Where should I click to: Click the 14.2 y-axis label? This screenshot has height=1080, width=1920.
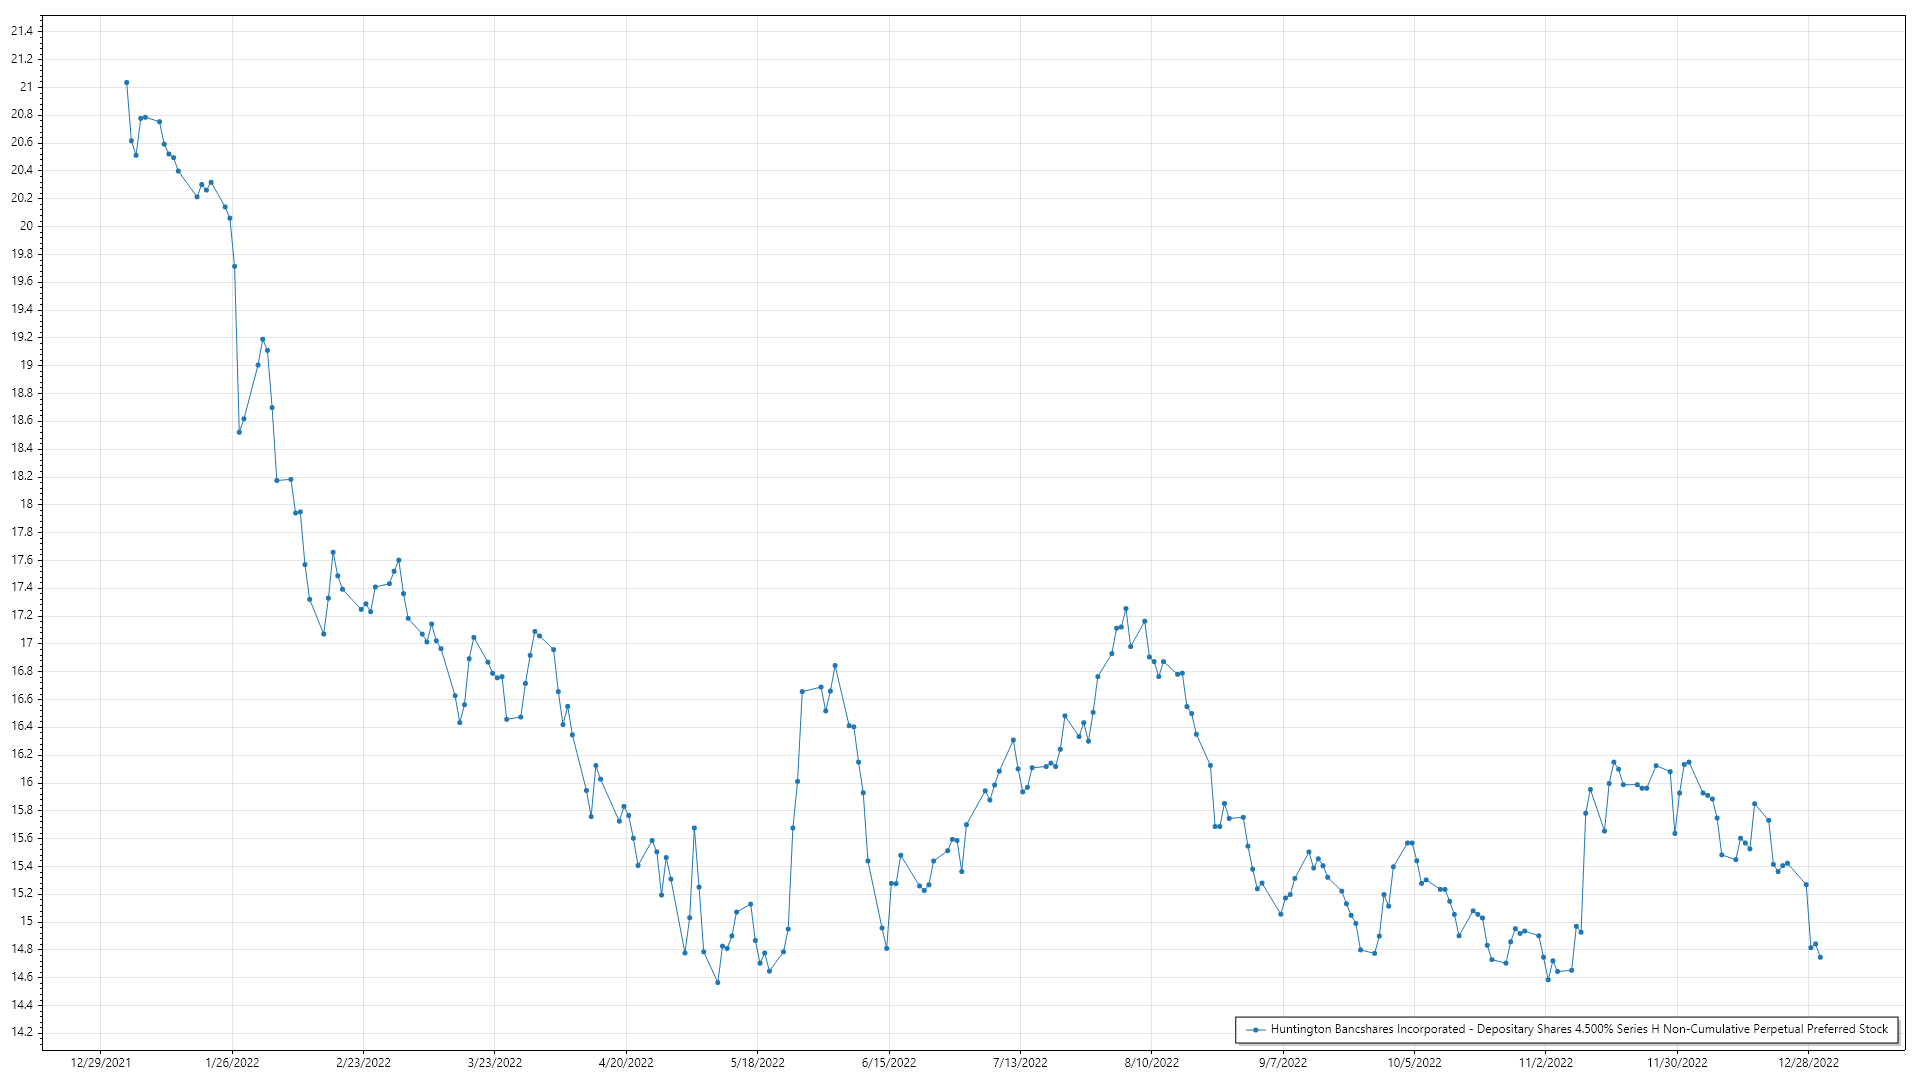[22, 1032]
